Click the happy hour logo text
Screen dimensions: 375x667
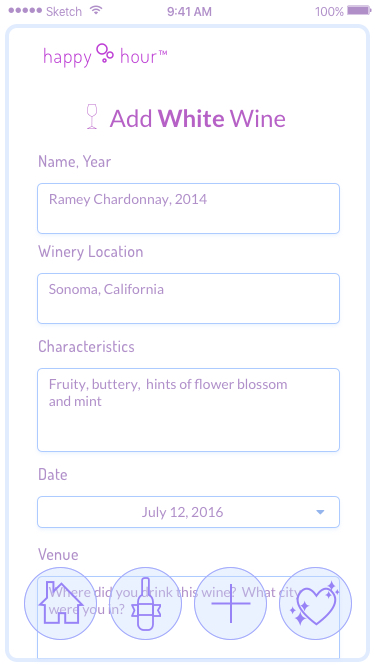pyautogui.click(x=105, y=55)
